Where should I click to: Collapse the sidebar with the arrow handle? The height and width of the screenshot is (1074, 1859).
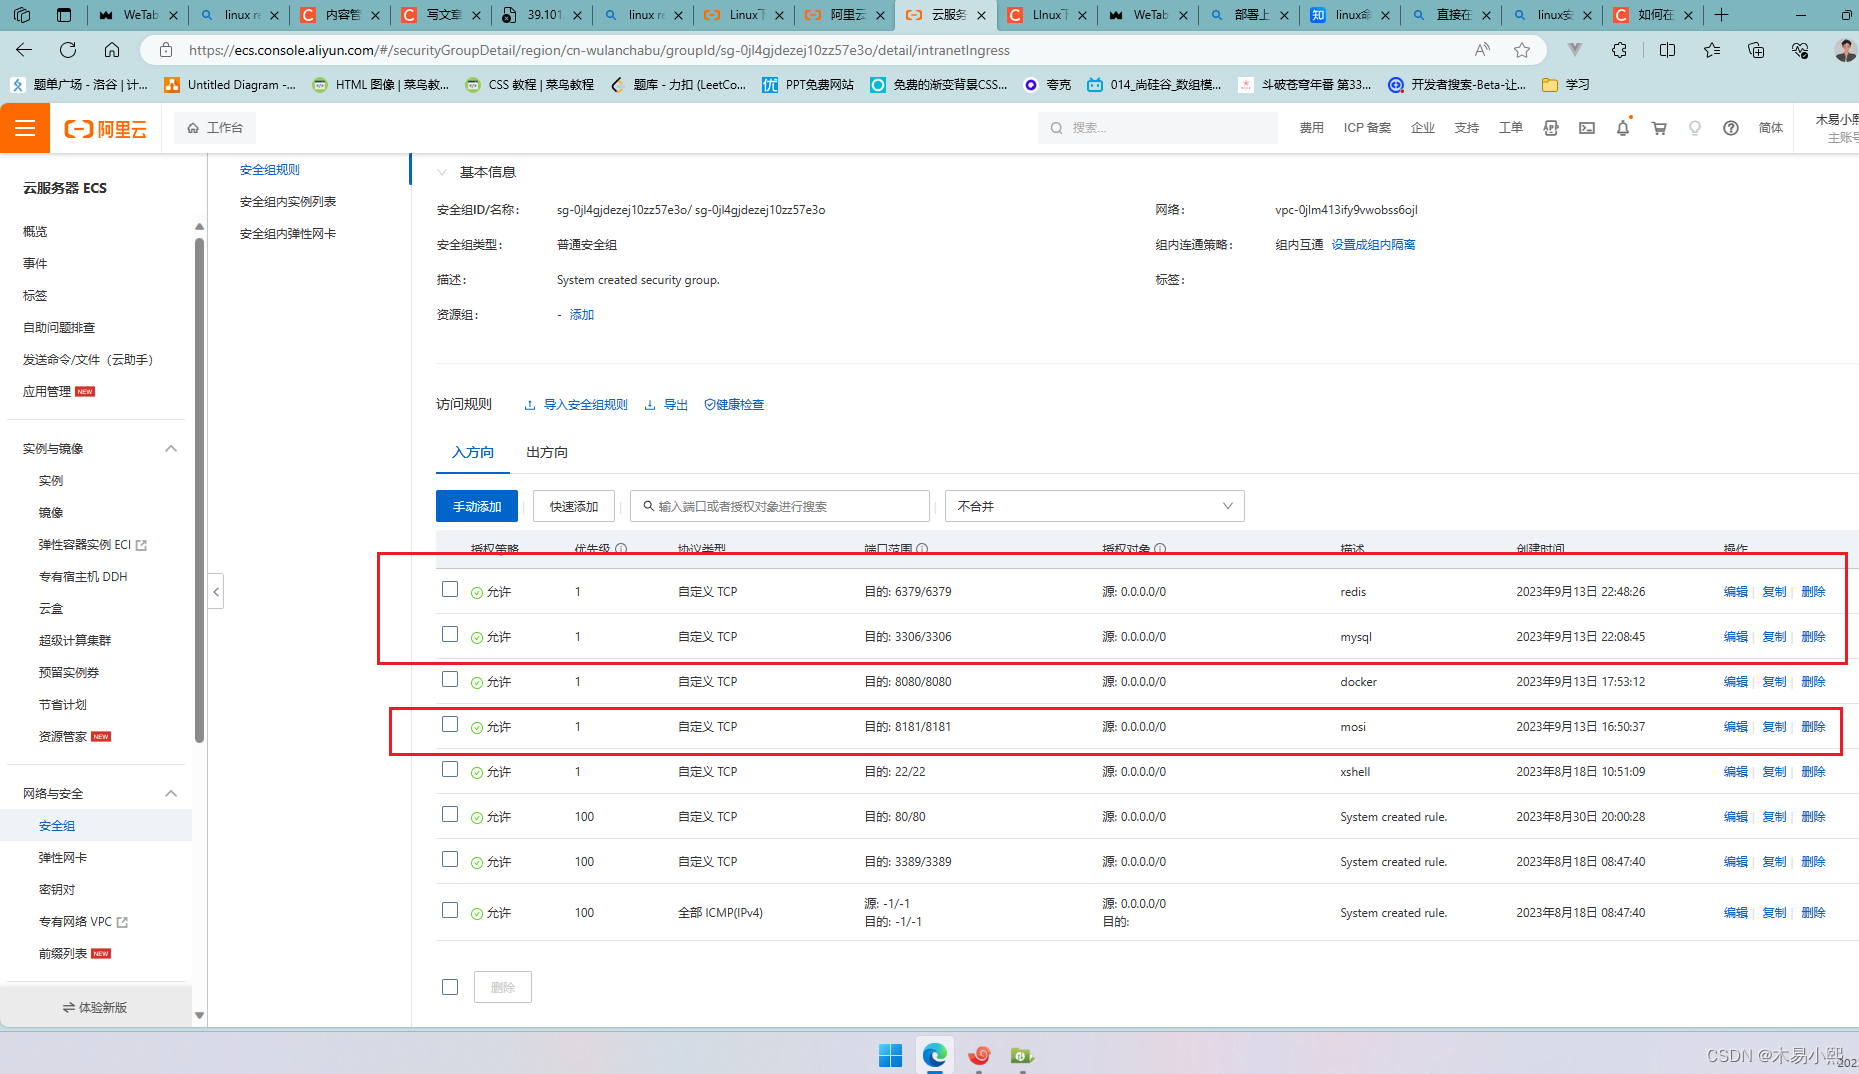216,592
